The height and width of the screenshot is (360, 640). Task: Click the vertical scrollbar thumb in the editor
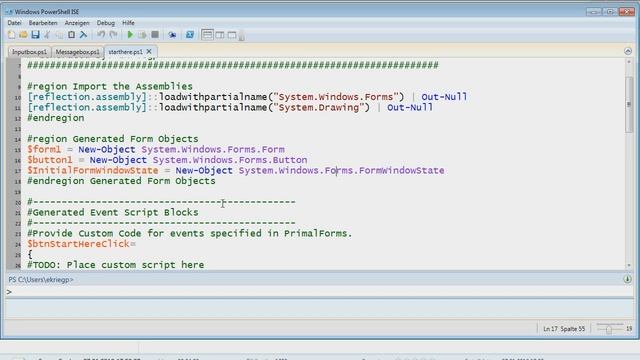point(629,104)
